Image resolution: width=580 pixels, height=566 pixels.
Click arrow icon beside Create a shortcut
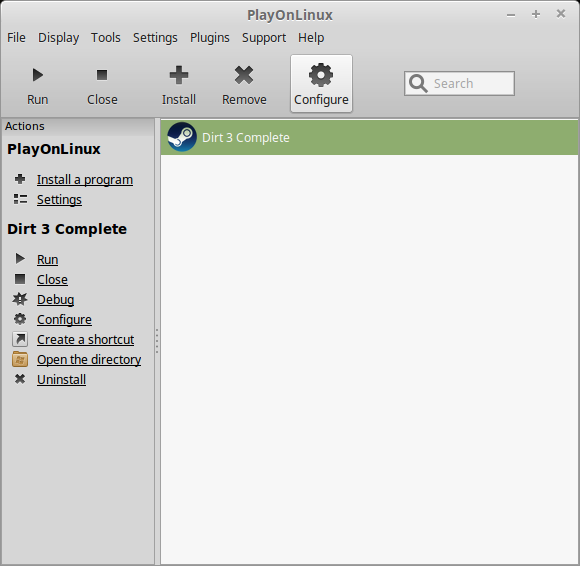(20, 339)
